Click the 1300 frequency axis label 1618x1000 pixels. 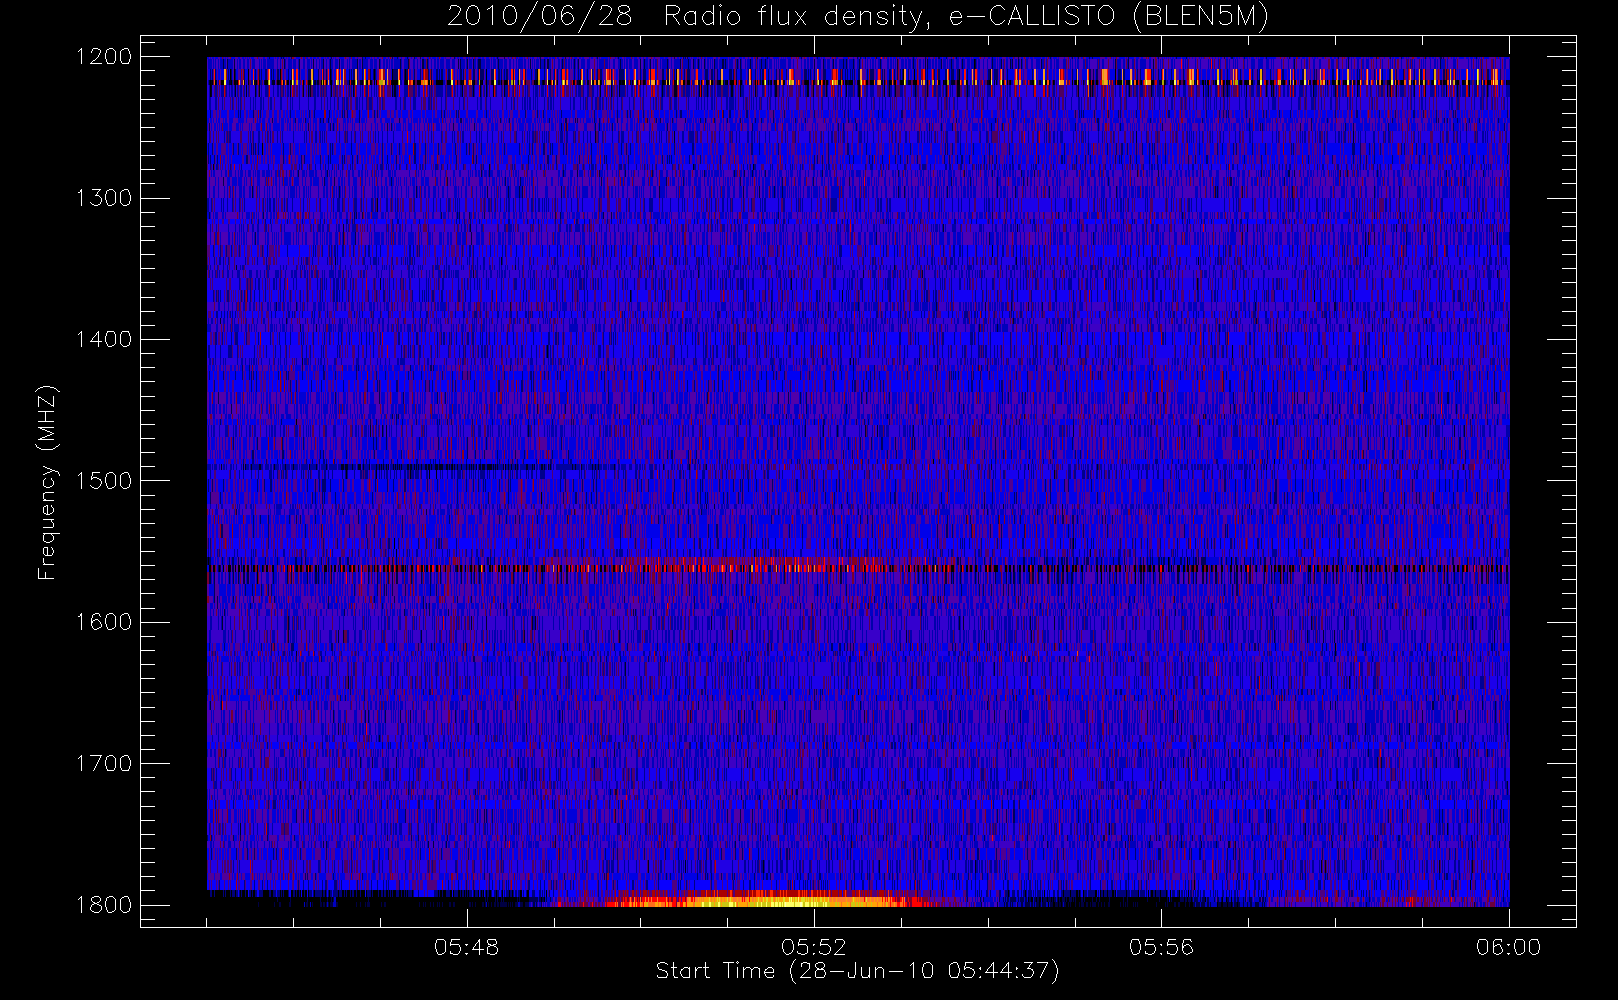click(x=105, y=198)
